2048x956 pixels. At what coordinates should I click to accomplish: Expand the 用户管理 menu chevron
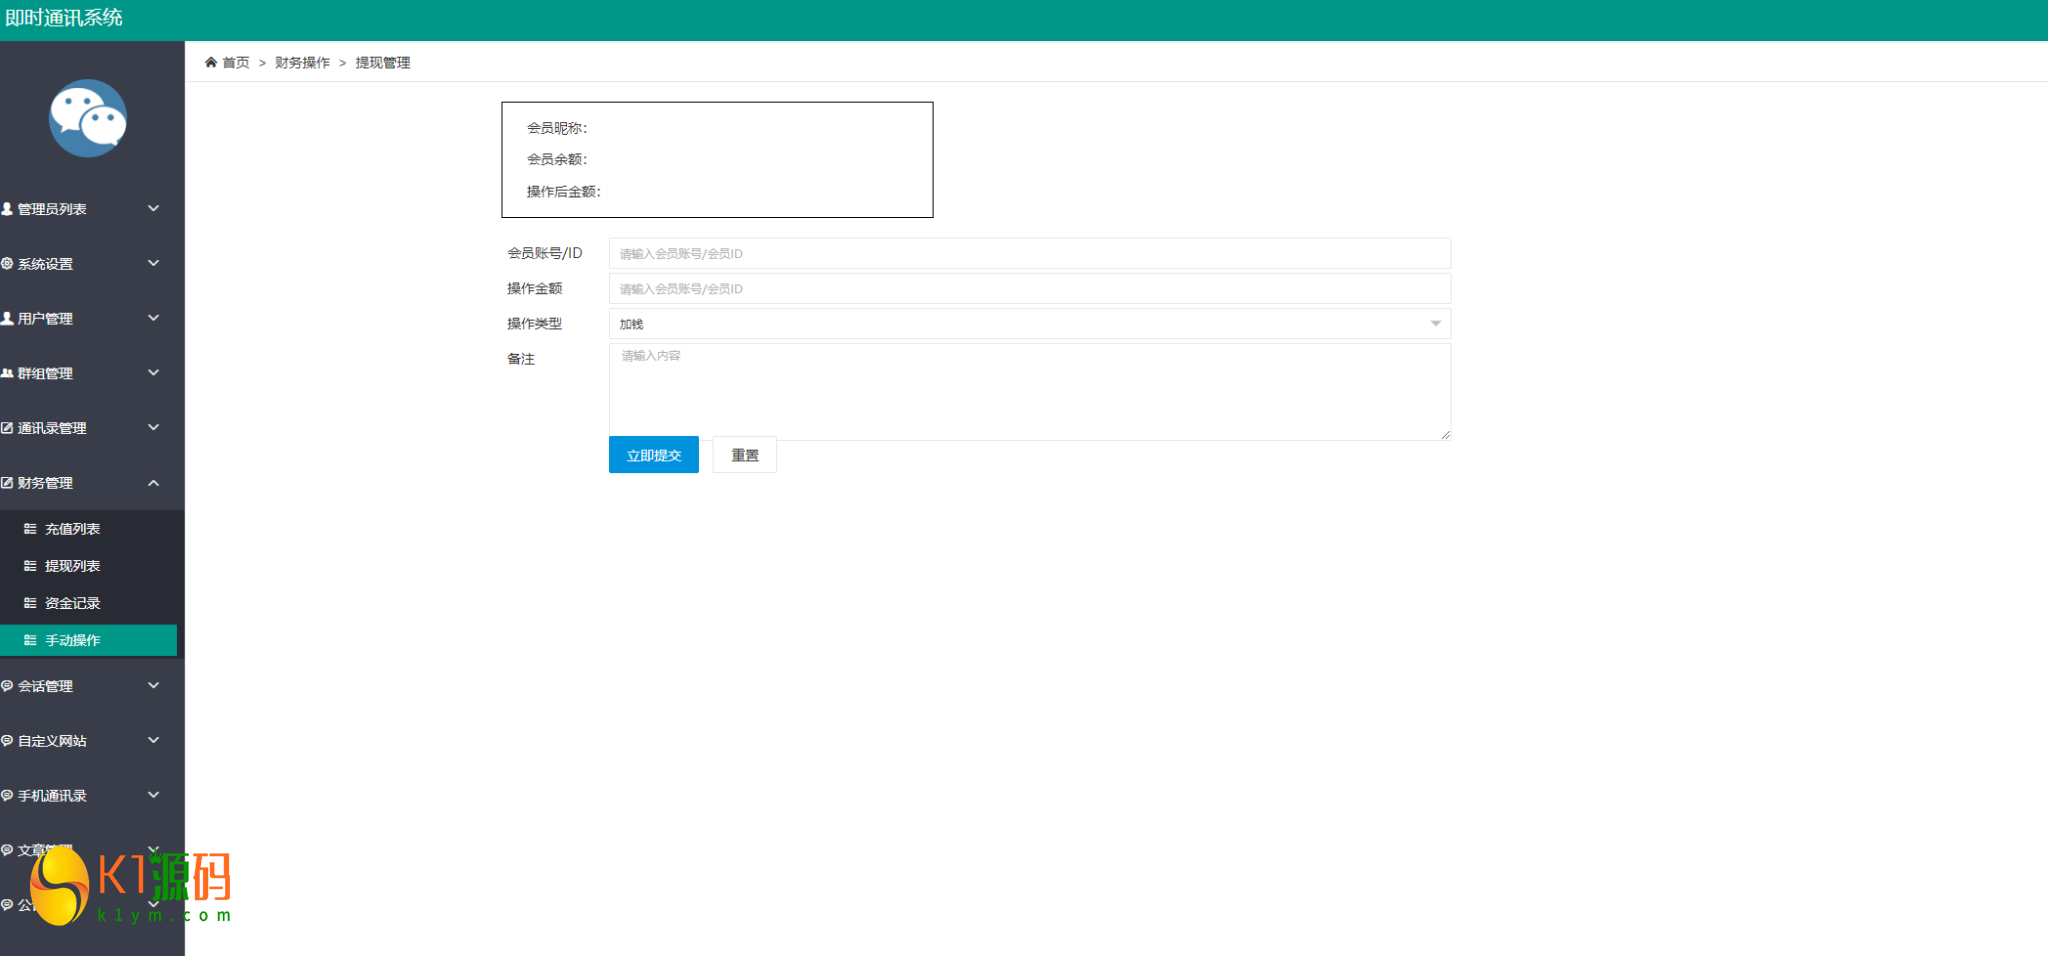154,318
